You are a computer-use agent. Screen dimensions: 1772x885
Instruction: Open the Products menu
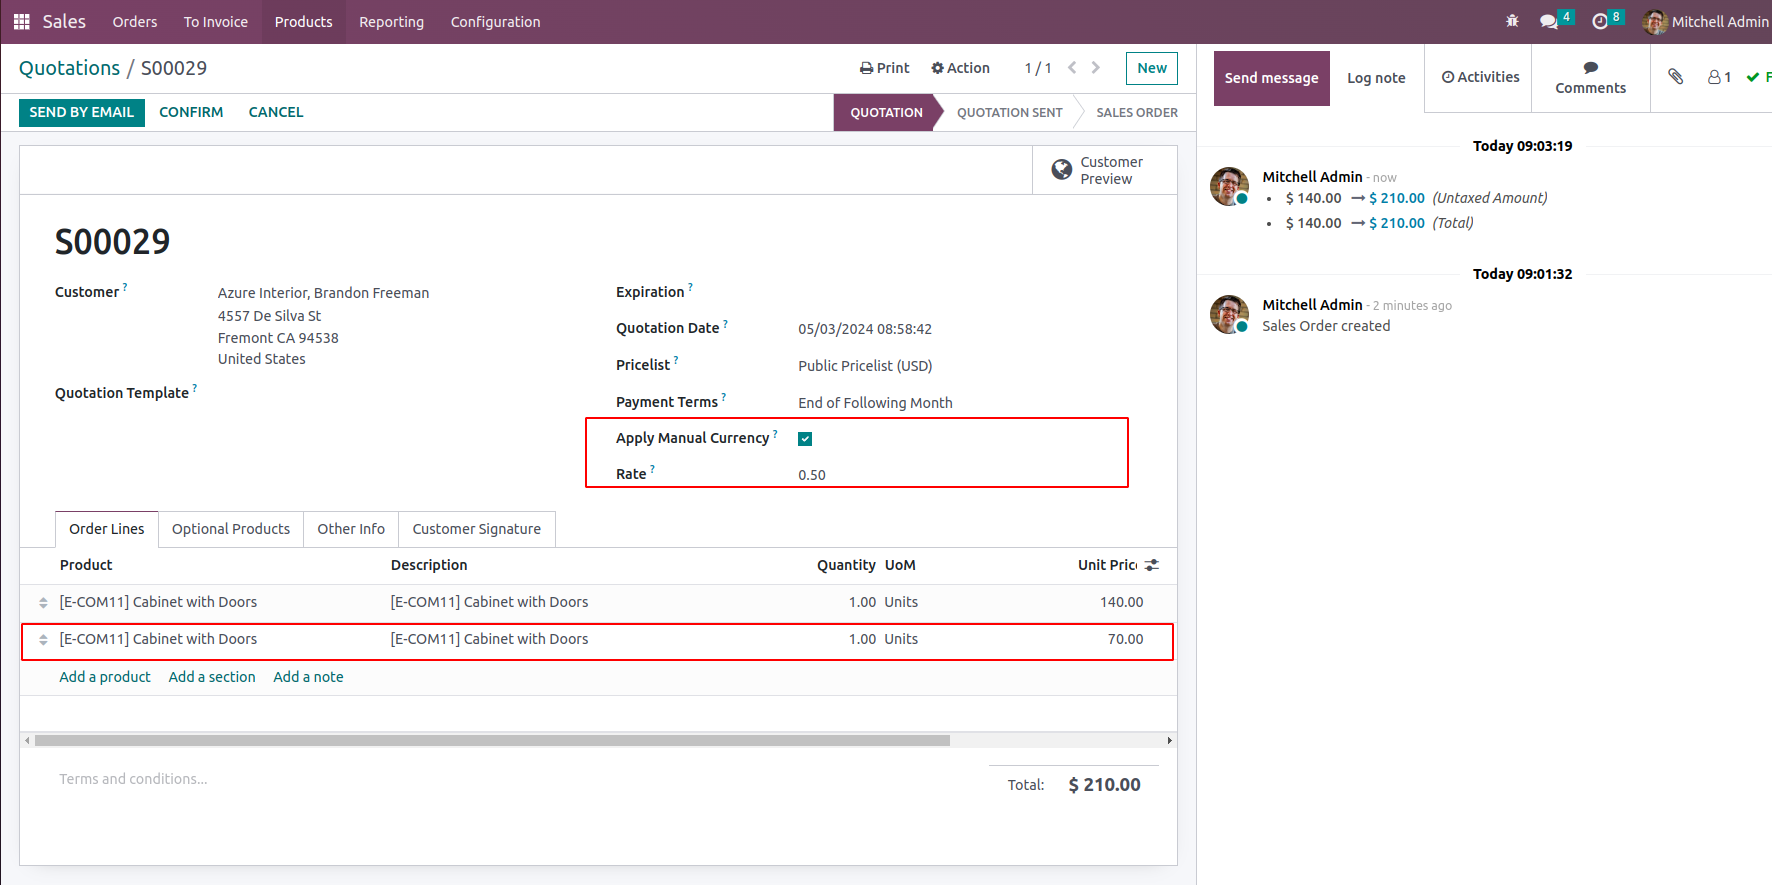click(x=304, y=22)
